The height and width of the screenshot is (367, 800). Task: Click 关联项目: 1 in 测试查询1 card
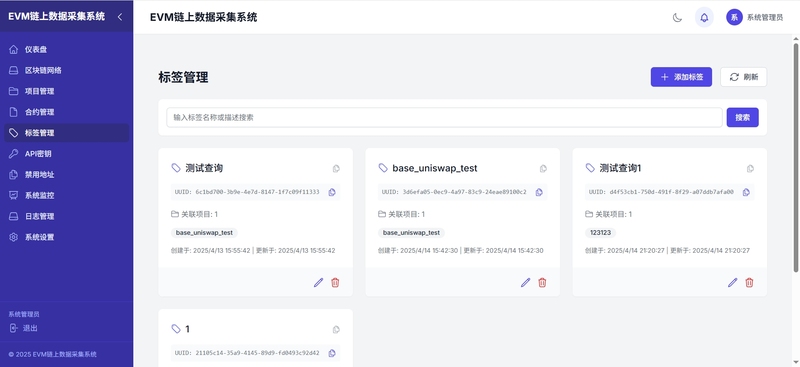tap(609, 214)
